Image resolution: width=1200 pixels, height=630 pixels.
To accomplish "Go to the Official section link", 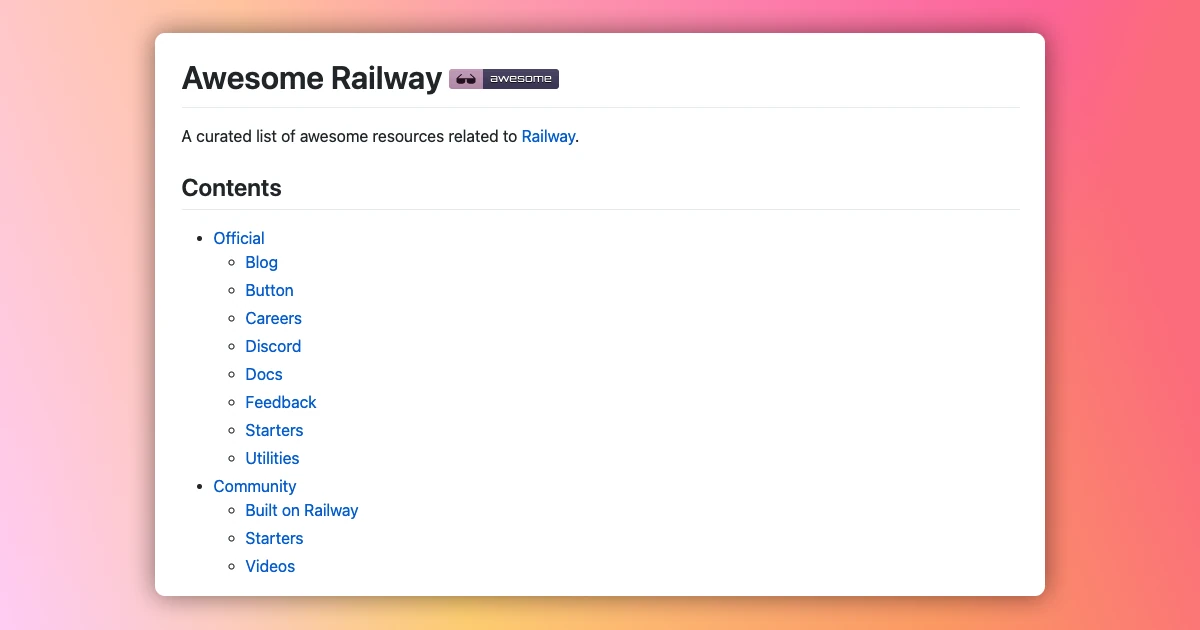I will (239, 238).
